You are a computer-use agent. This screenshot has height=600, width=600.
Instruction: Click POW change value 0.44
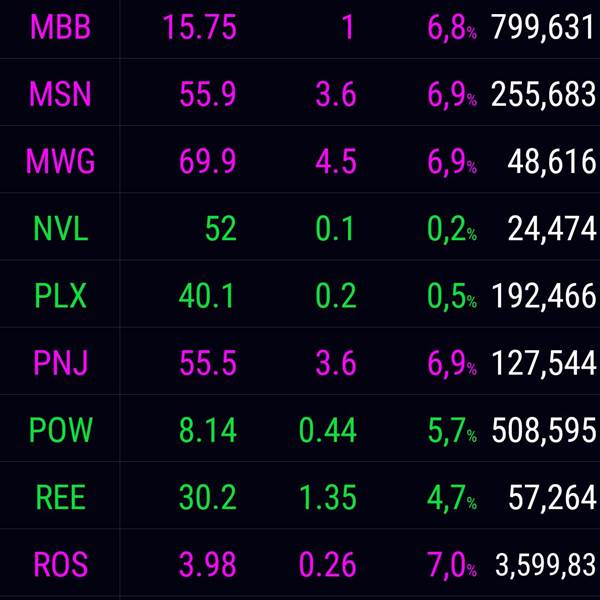(328, 430)
